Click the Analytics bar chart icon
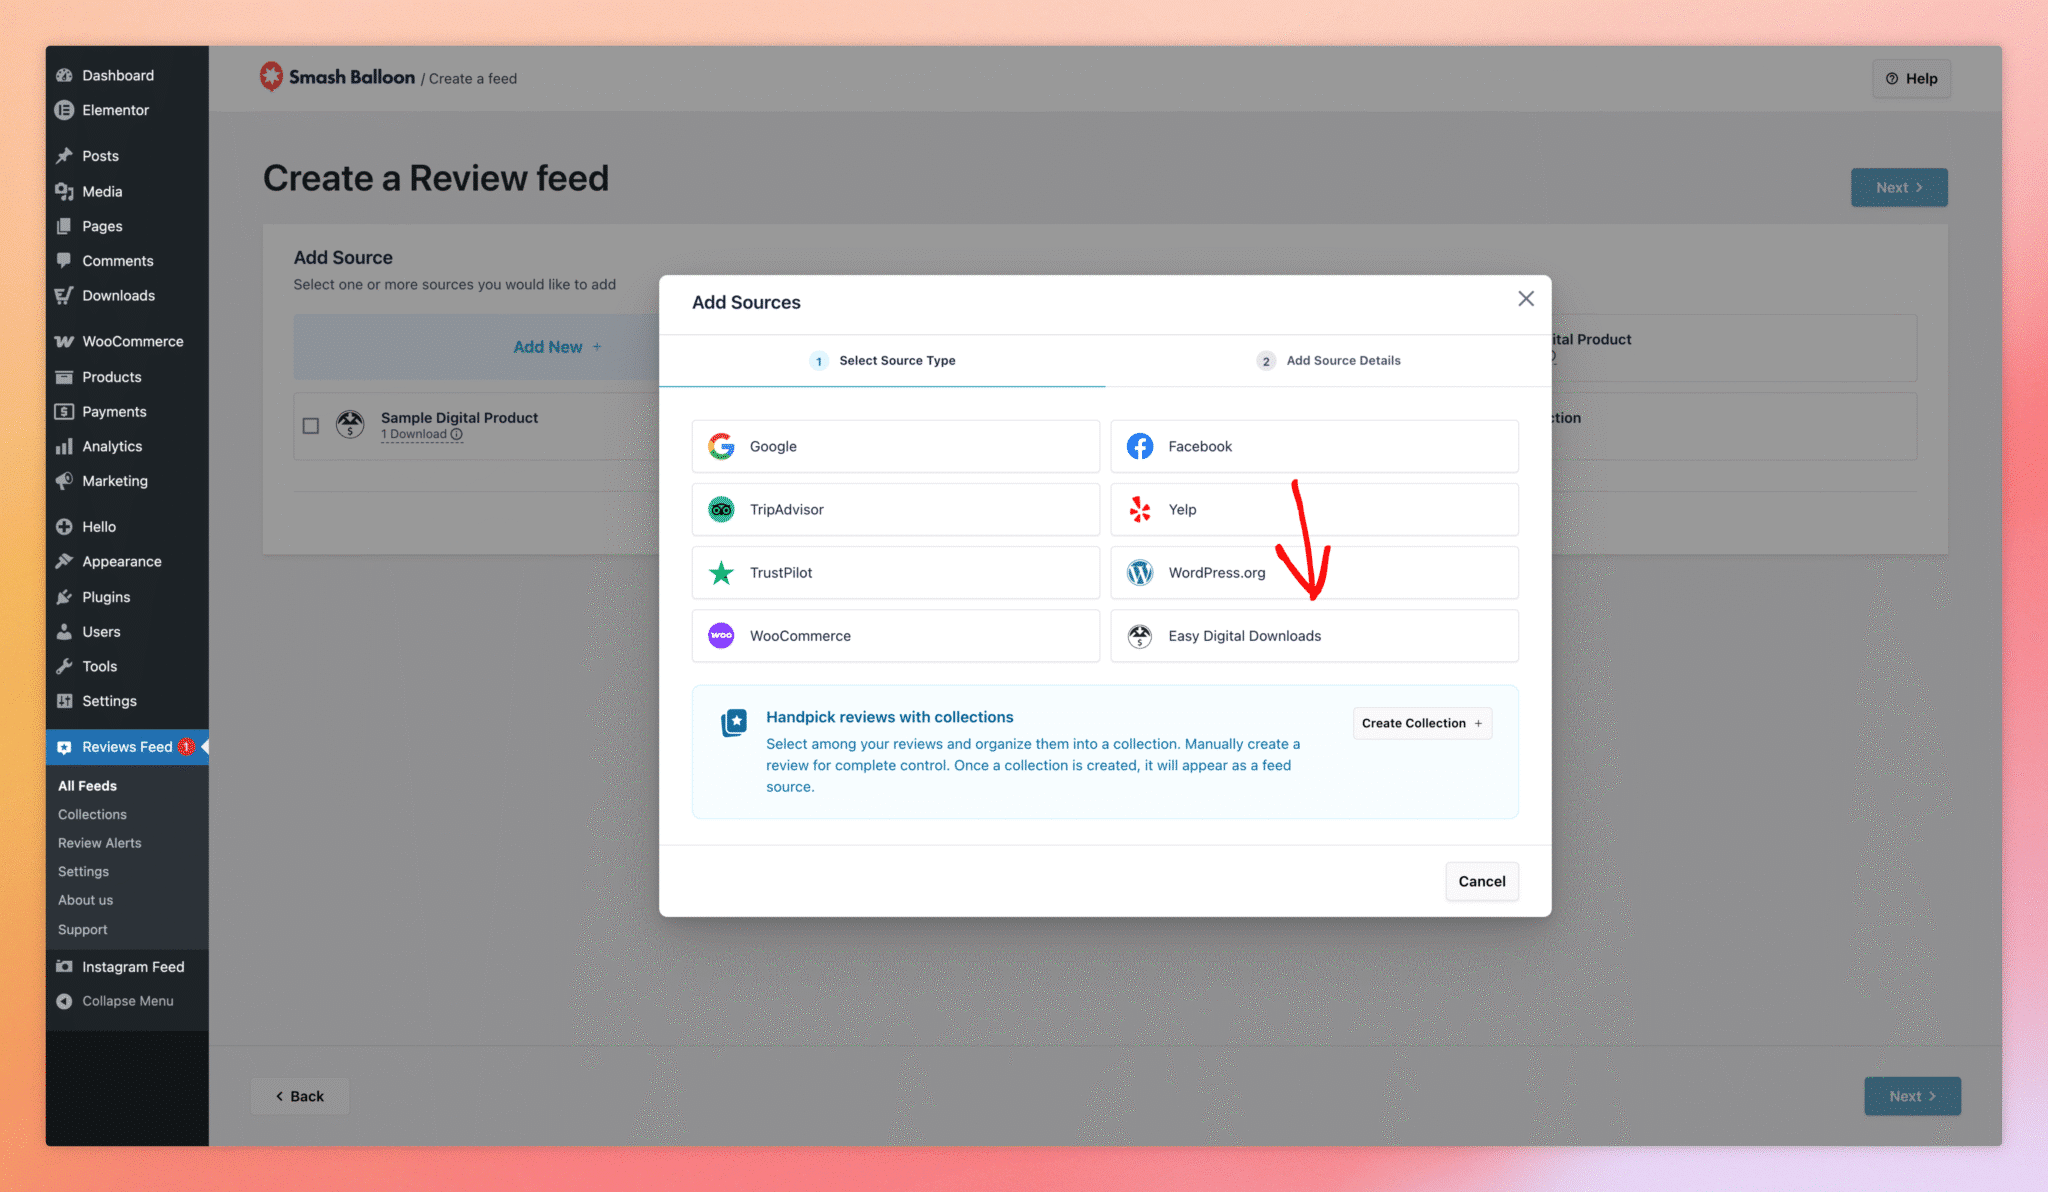The height and width of the screenshot is (1192, 2048). 64,446
